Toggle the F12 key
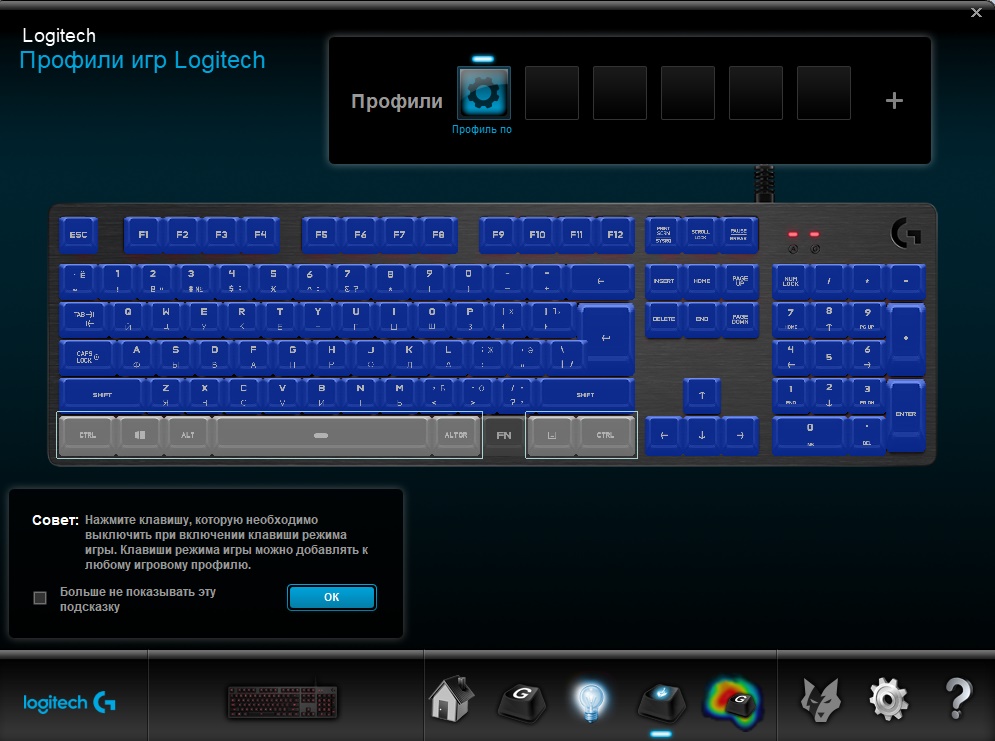The height and width of the screenshot is (741, 995). [615, 235]
